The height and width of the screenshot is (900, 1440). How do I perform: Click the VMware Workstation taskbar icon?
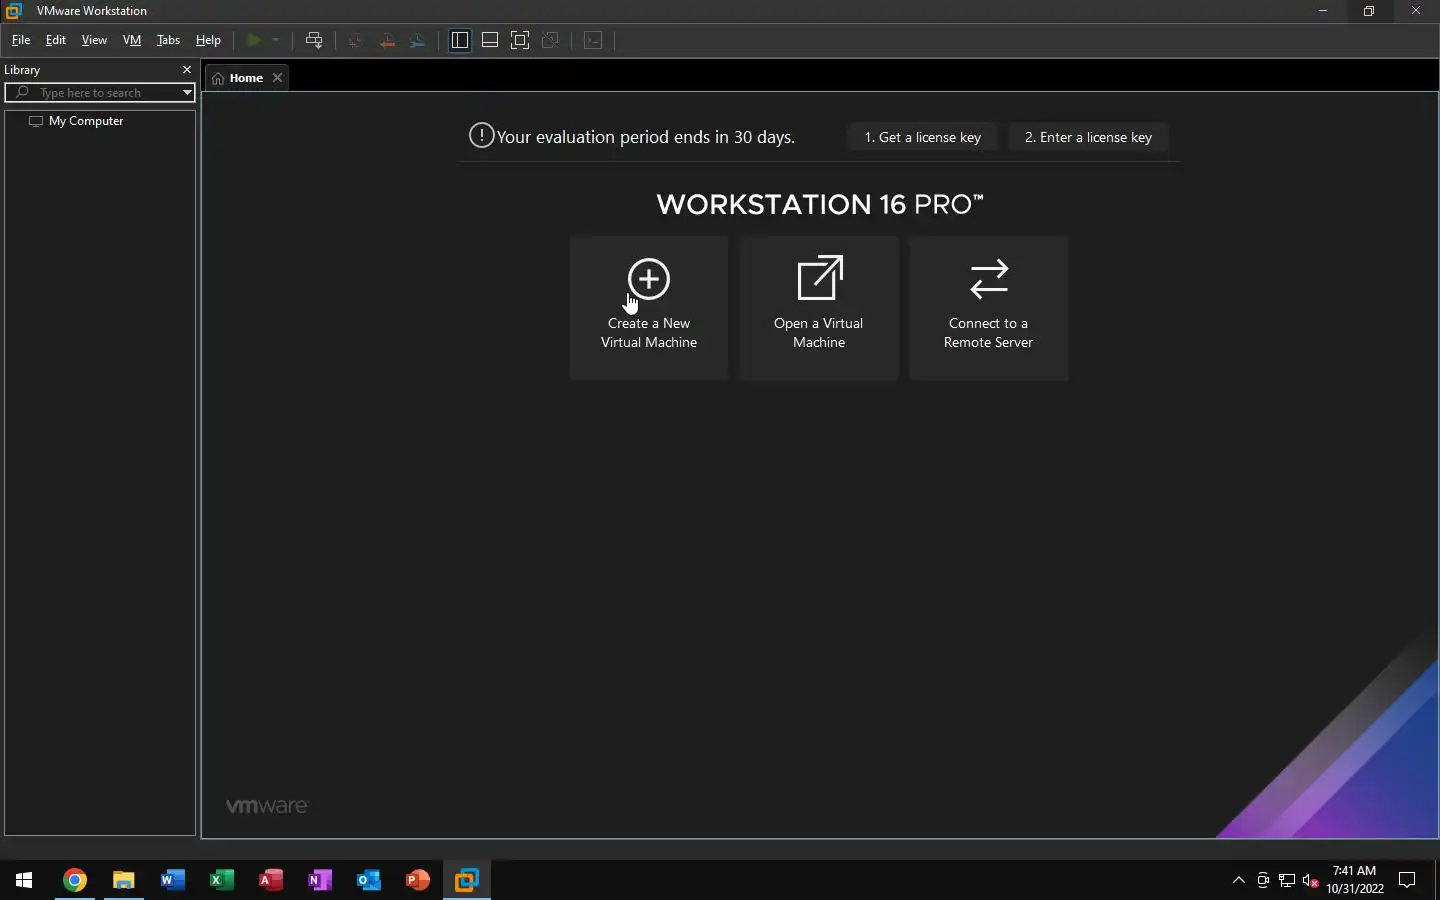click(x=466, y=880)
